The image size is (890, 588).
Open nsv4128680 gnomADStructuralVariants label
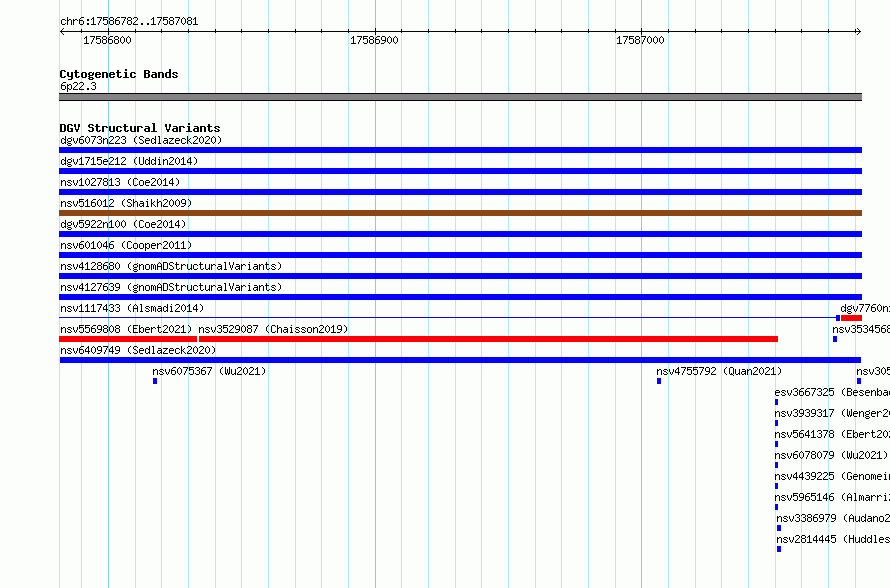(171, 266)
